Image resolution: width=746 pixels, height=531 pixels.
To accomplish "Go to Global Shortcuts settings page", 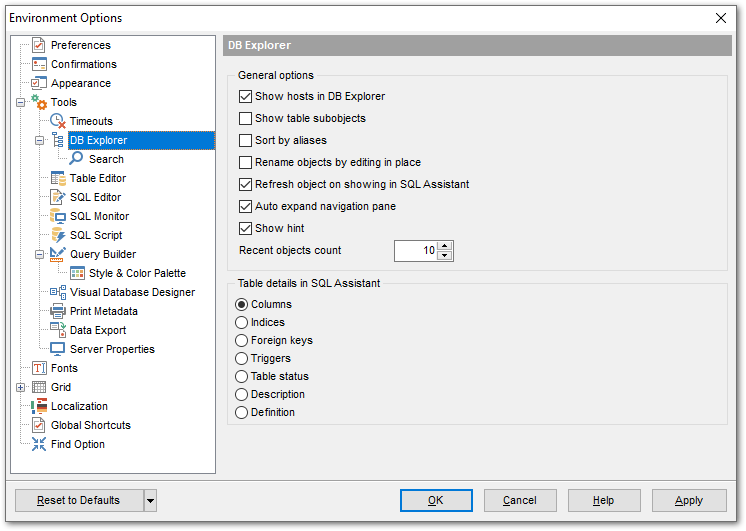I will click(90, 425).
